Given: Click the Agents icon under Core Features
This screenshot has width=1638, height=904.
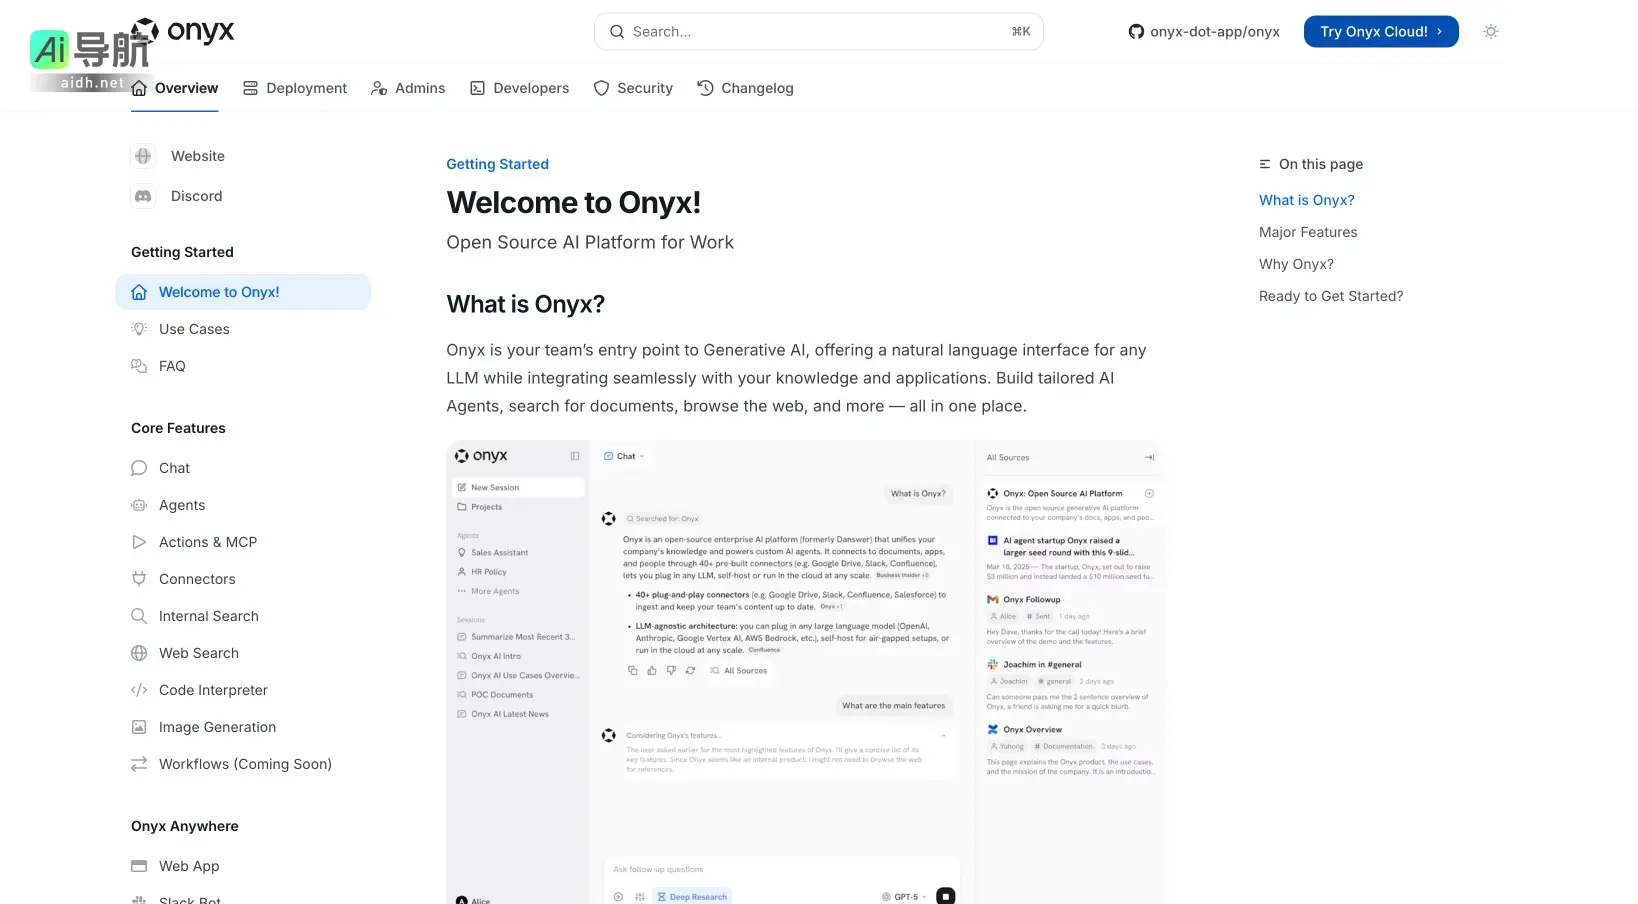Looking at the screenshot, I should pyautogui.click(x=138, y=505).
